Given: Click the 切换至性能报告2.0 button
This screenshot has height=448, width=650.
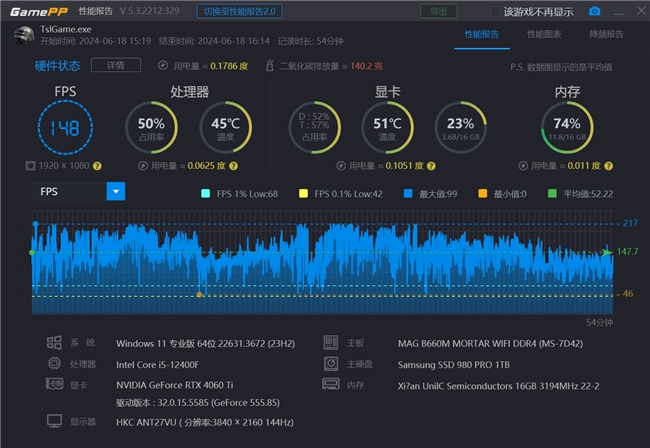Looking at the screenshot, I should click(240, 11).
